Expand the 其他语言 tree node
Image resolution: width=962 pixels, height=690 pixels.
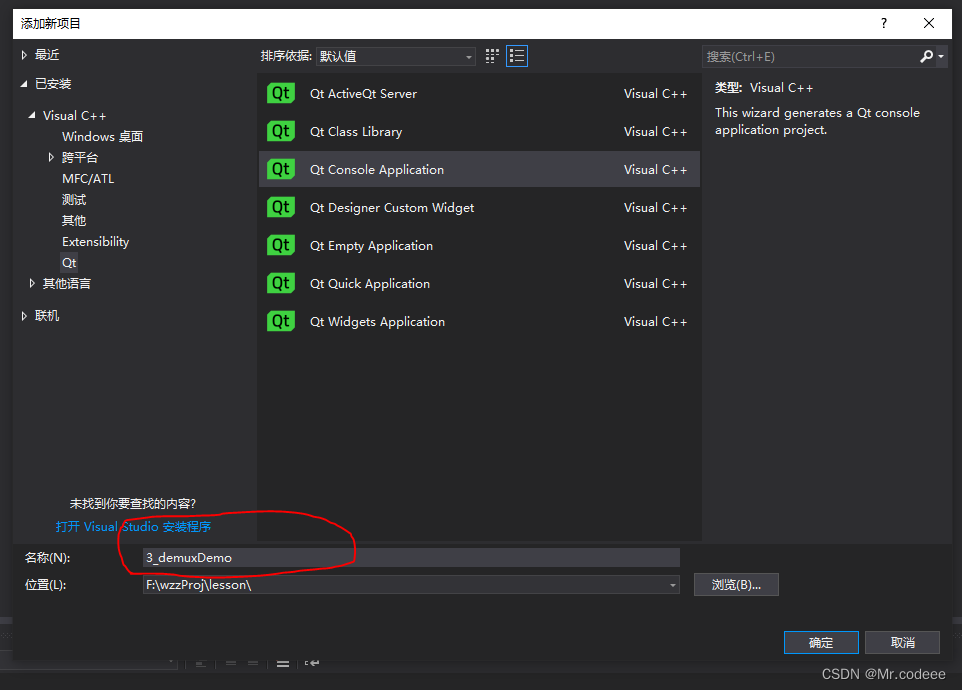pyautogui.click(x=32, y=283)
